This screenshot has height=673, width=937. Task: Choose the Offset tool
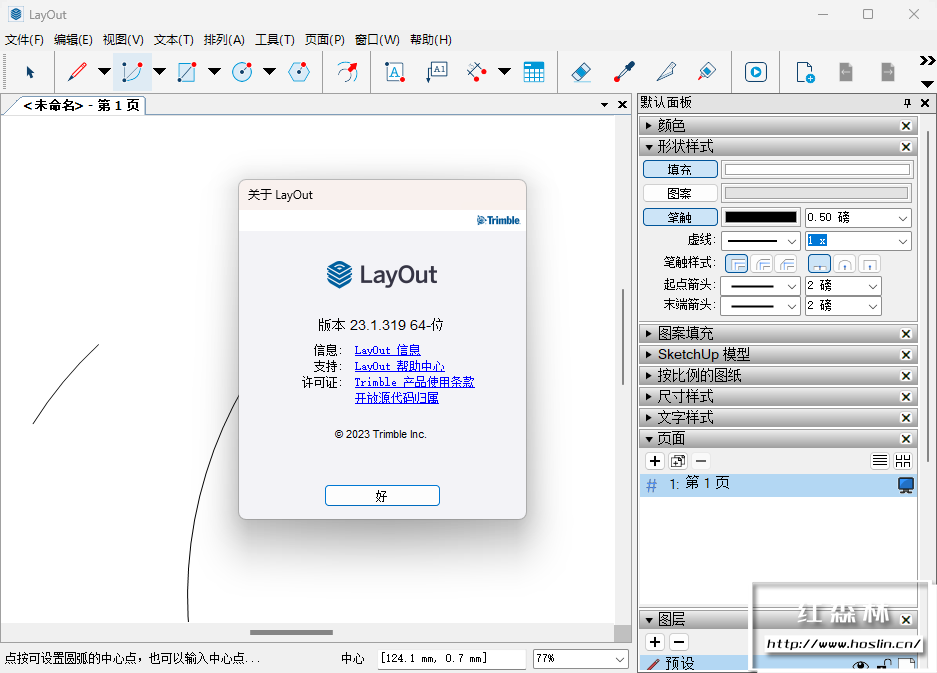point(347,72)
